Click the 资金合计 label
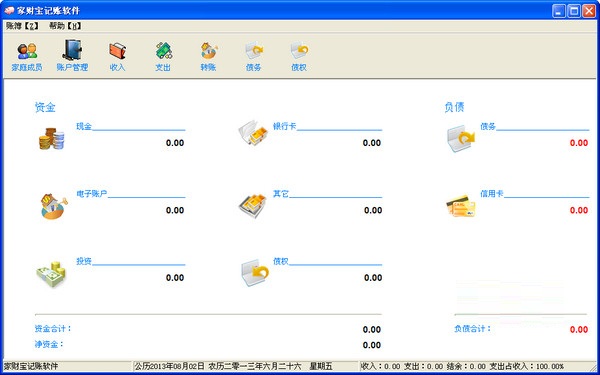The image size is (600, 375). tap(53, 328)
